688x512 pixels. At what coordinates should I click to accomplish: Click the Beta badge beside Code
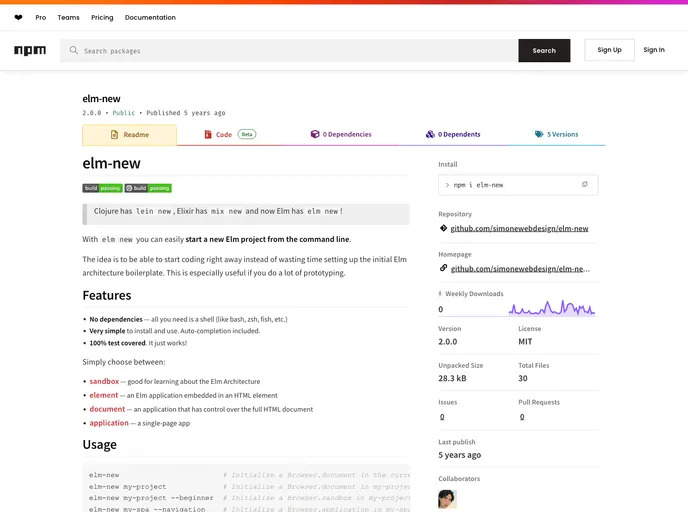point(247,134)
